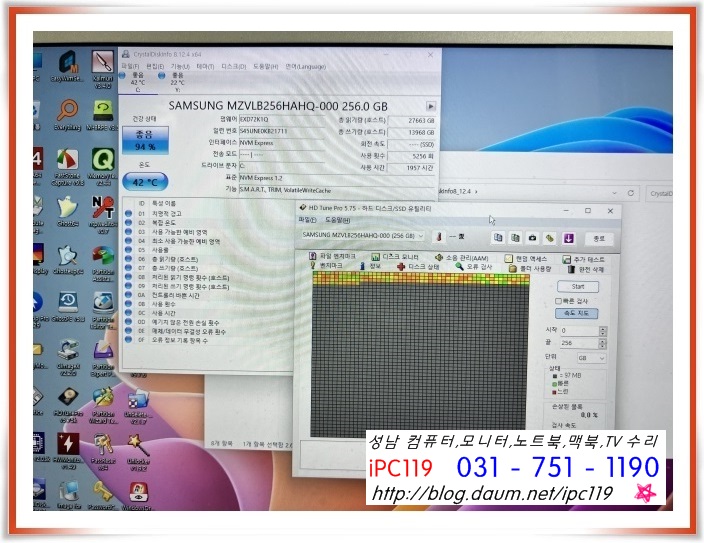Open the 단위 GB unit dropdown
The image size is (704, 543).
(x=591, y=358)
